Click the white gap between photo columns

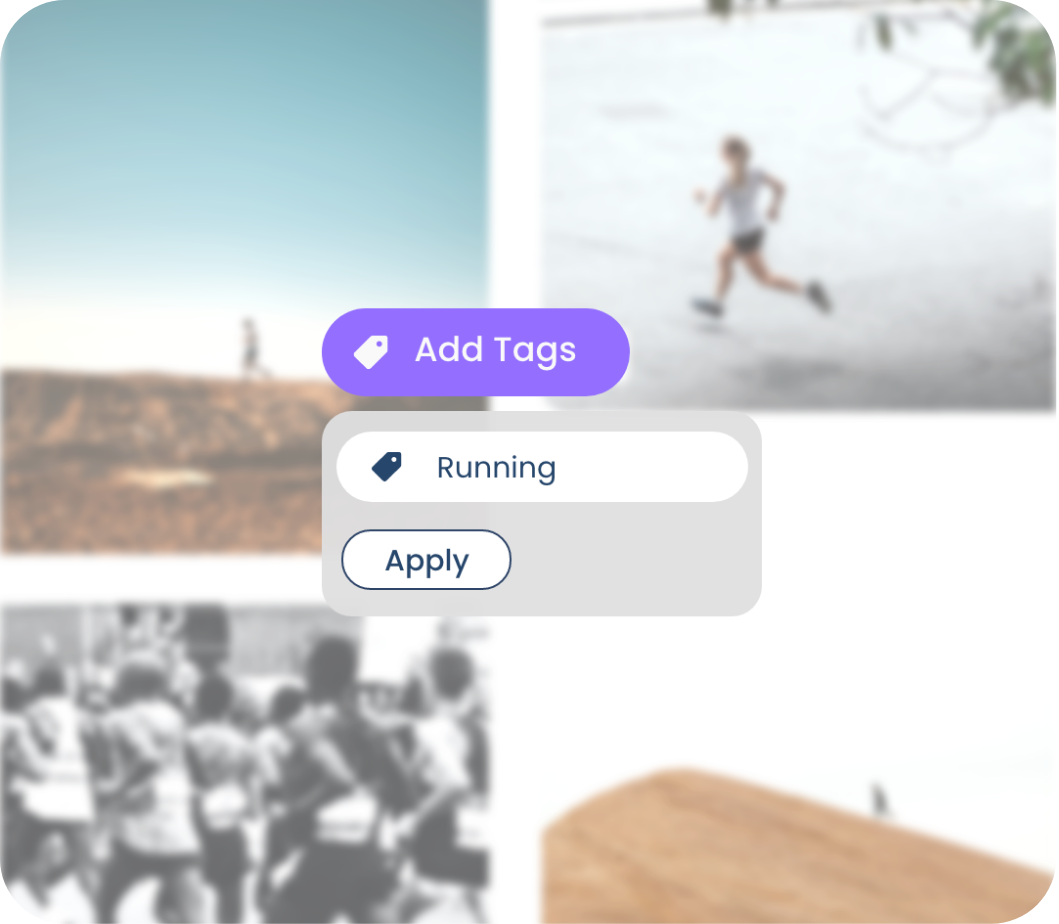515,203
